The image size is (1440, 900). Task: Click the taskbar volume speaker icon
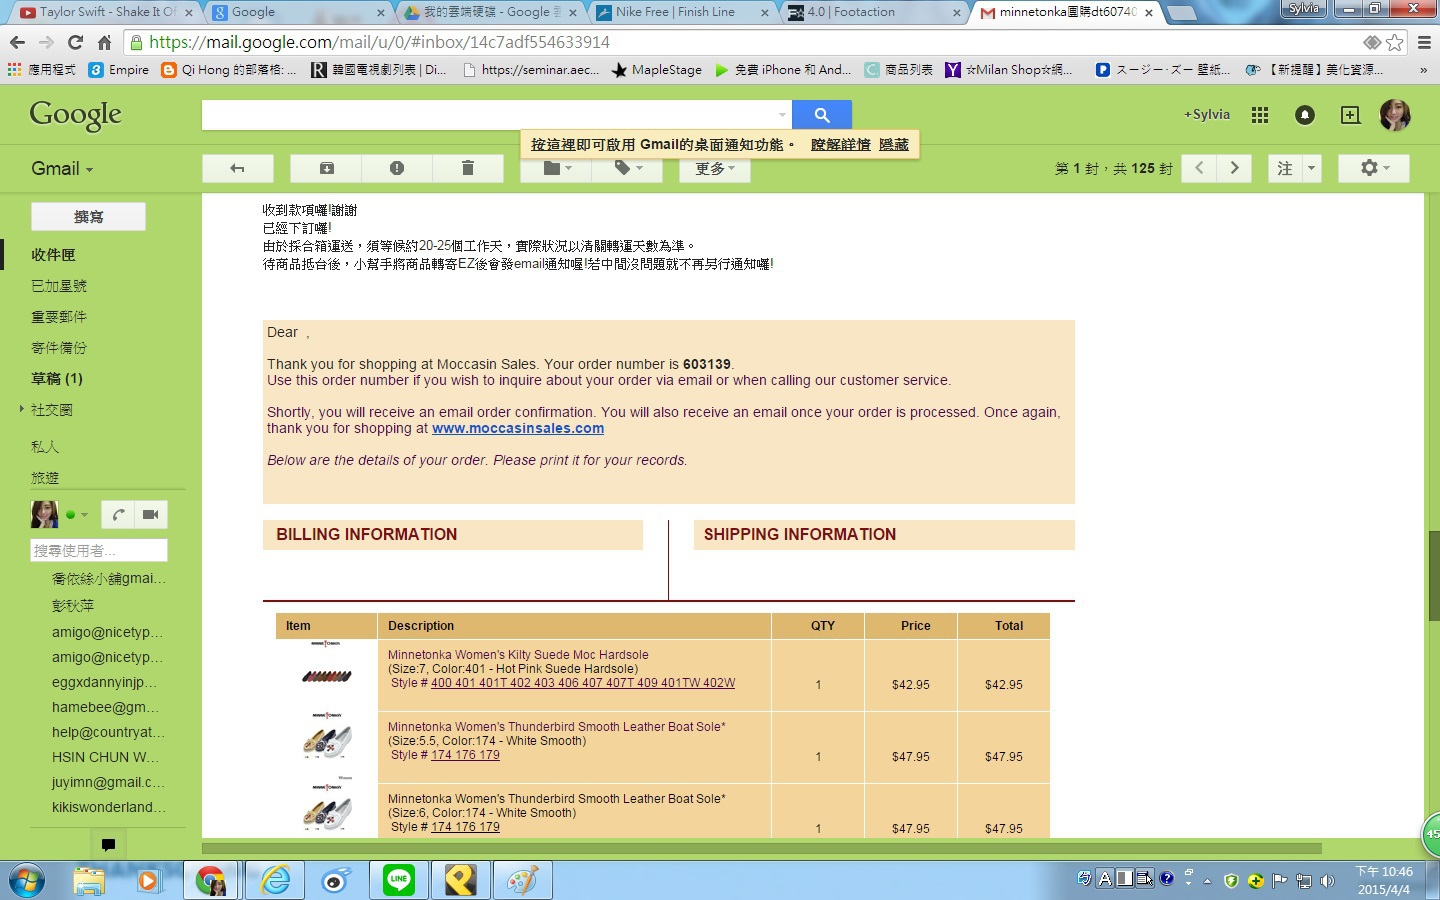pyautogui.click(x=1328, y=881)
